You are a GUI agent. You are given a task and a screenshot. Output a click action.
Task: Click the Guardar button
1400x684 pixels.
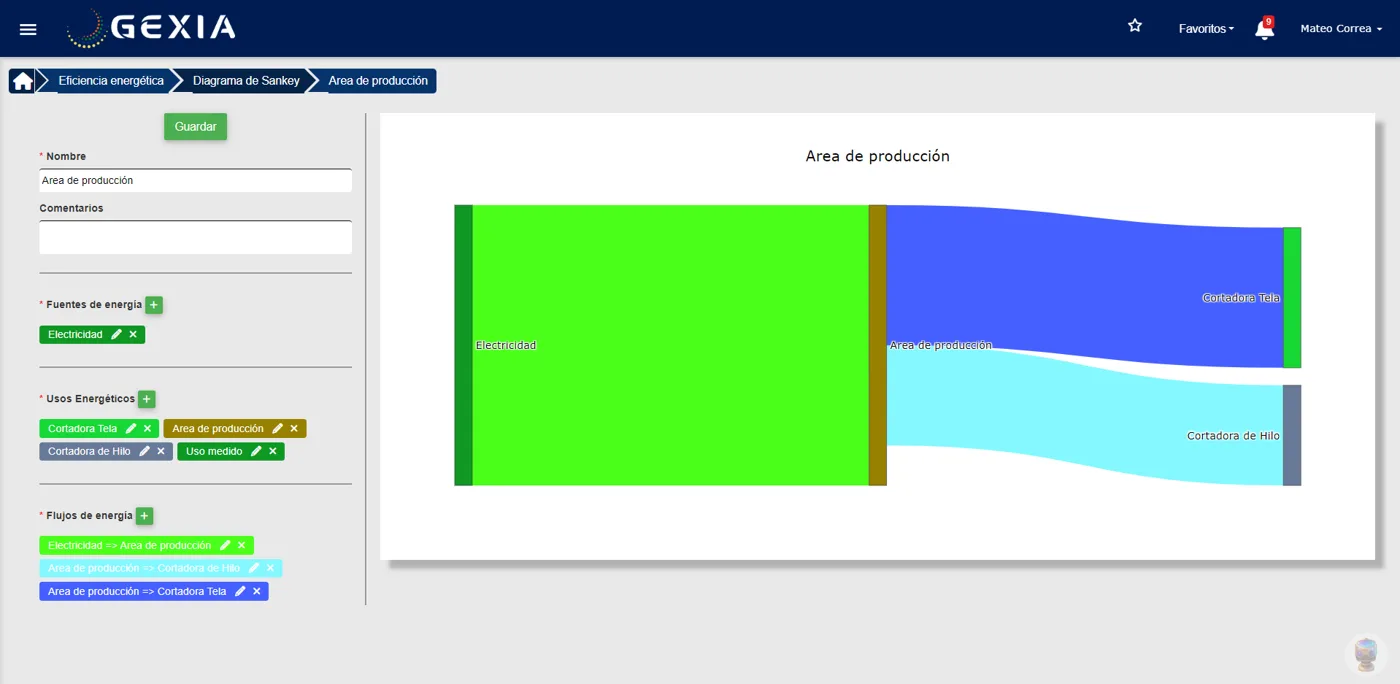196,127
